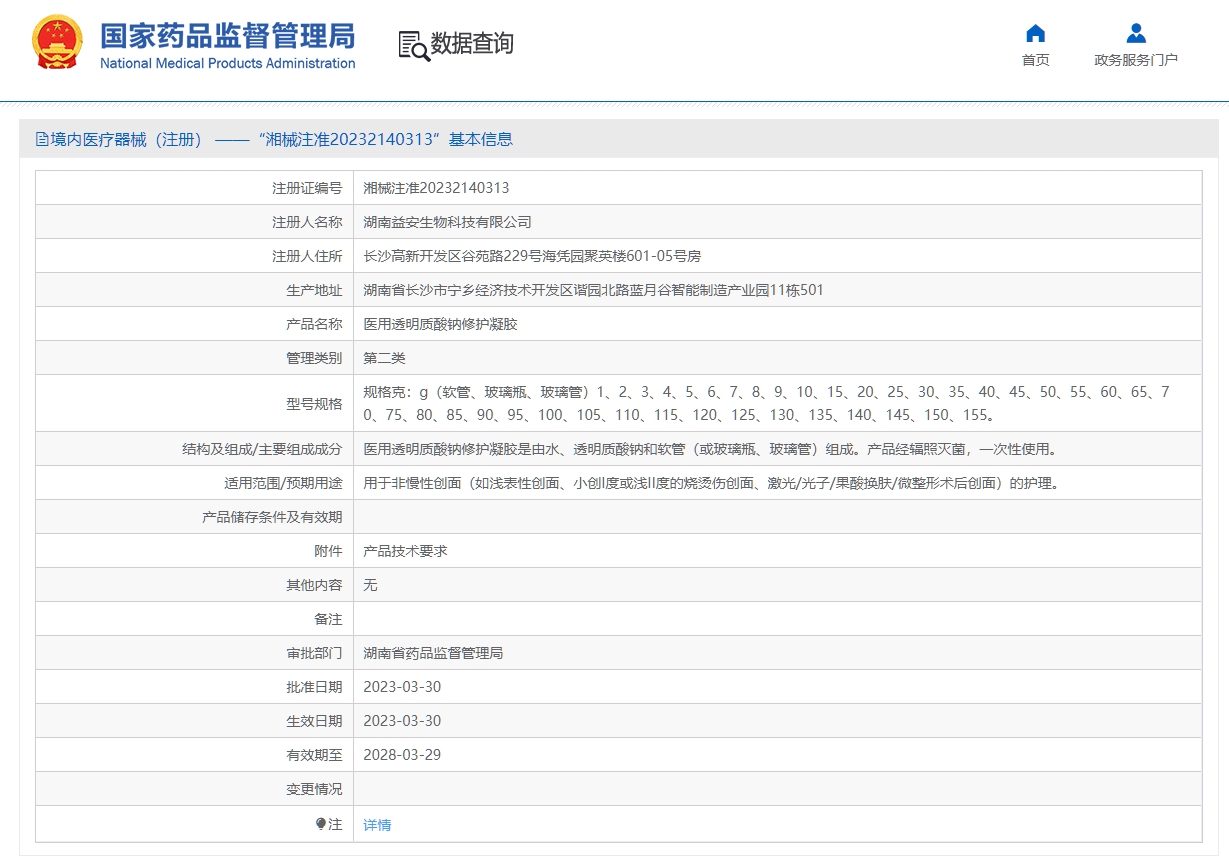Click product name 医用透明质酸钠修护凝胶
Screen dimensions: 1229x865
(440, 324)
